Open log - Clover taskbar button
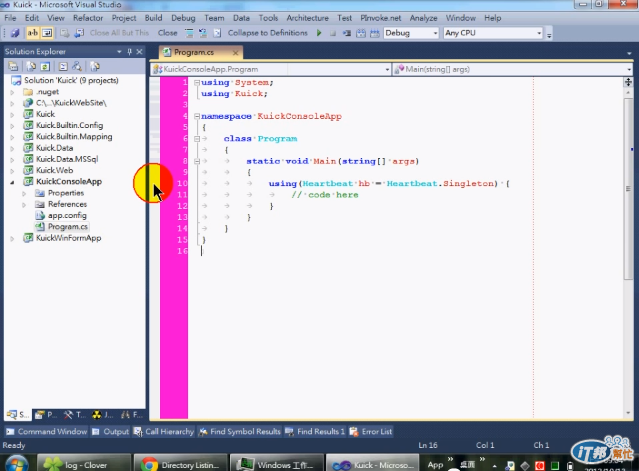Image resolution: width=639 pixels, height=471 pixels. pyautogui.click(x=84, y=464)
